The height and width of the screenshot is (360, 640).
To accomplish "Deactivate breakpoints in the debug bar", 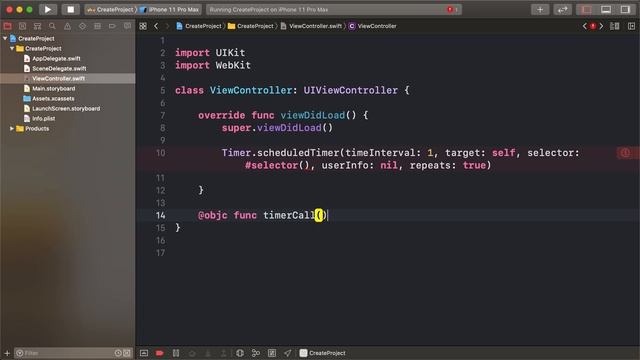I will point(160,353).
